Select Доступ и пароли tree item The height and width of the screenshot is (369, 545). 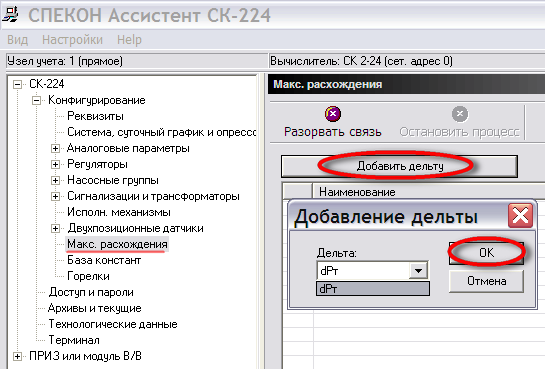click(x=91, y=292)
